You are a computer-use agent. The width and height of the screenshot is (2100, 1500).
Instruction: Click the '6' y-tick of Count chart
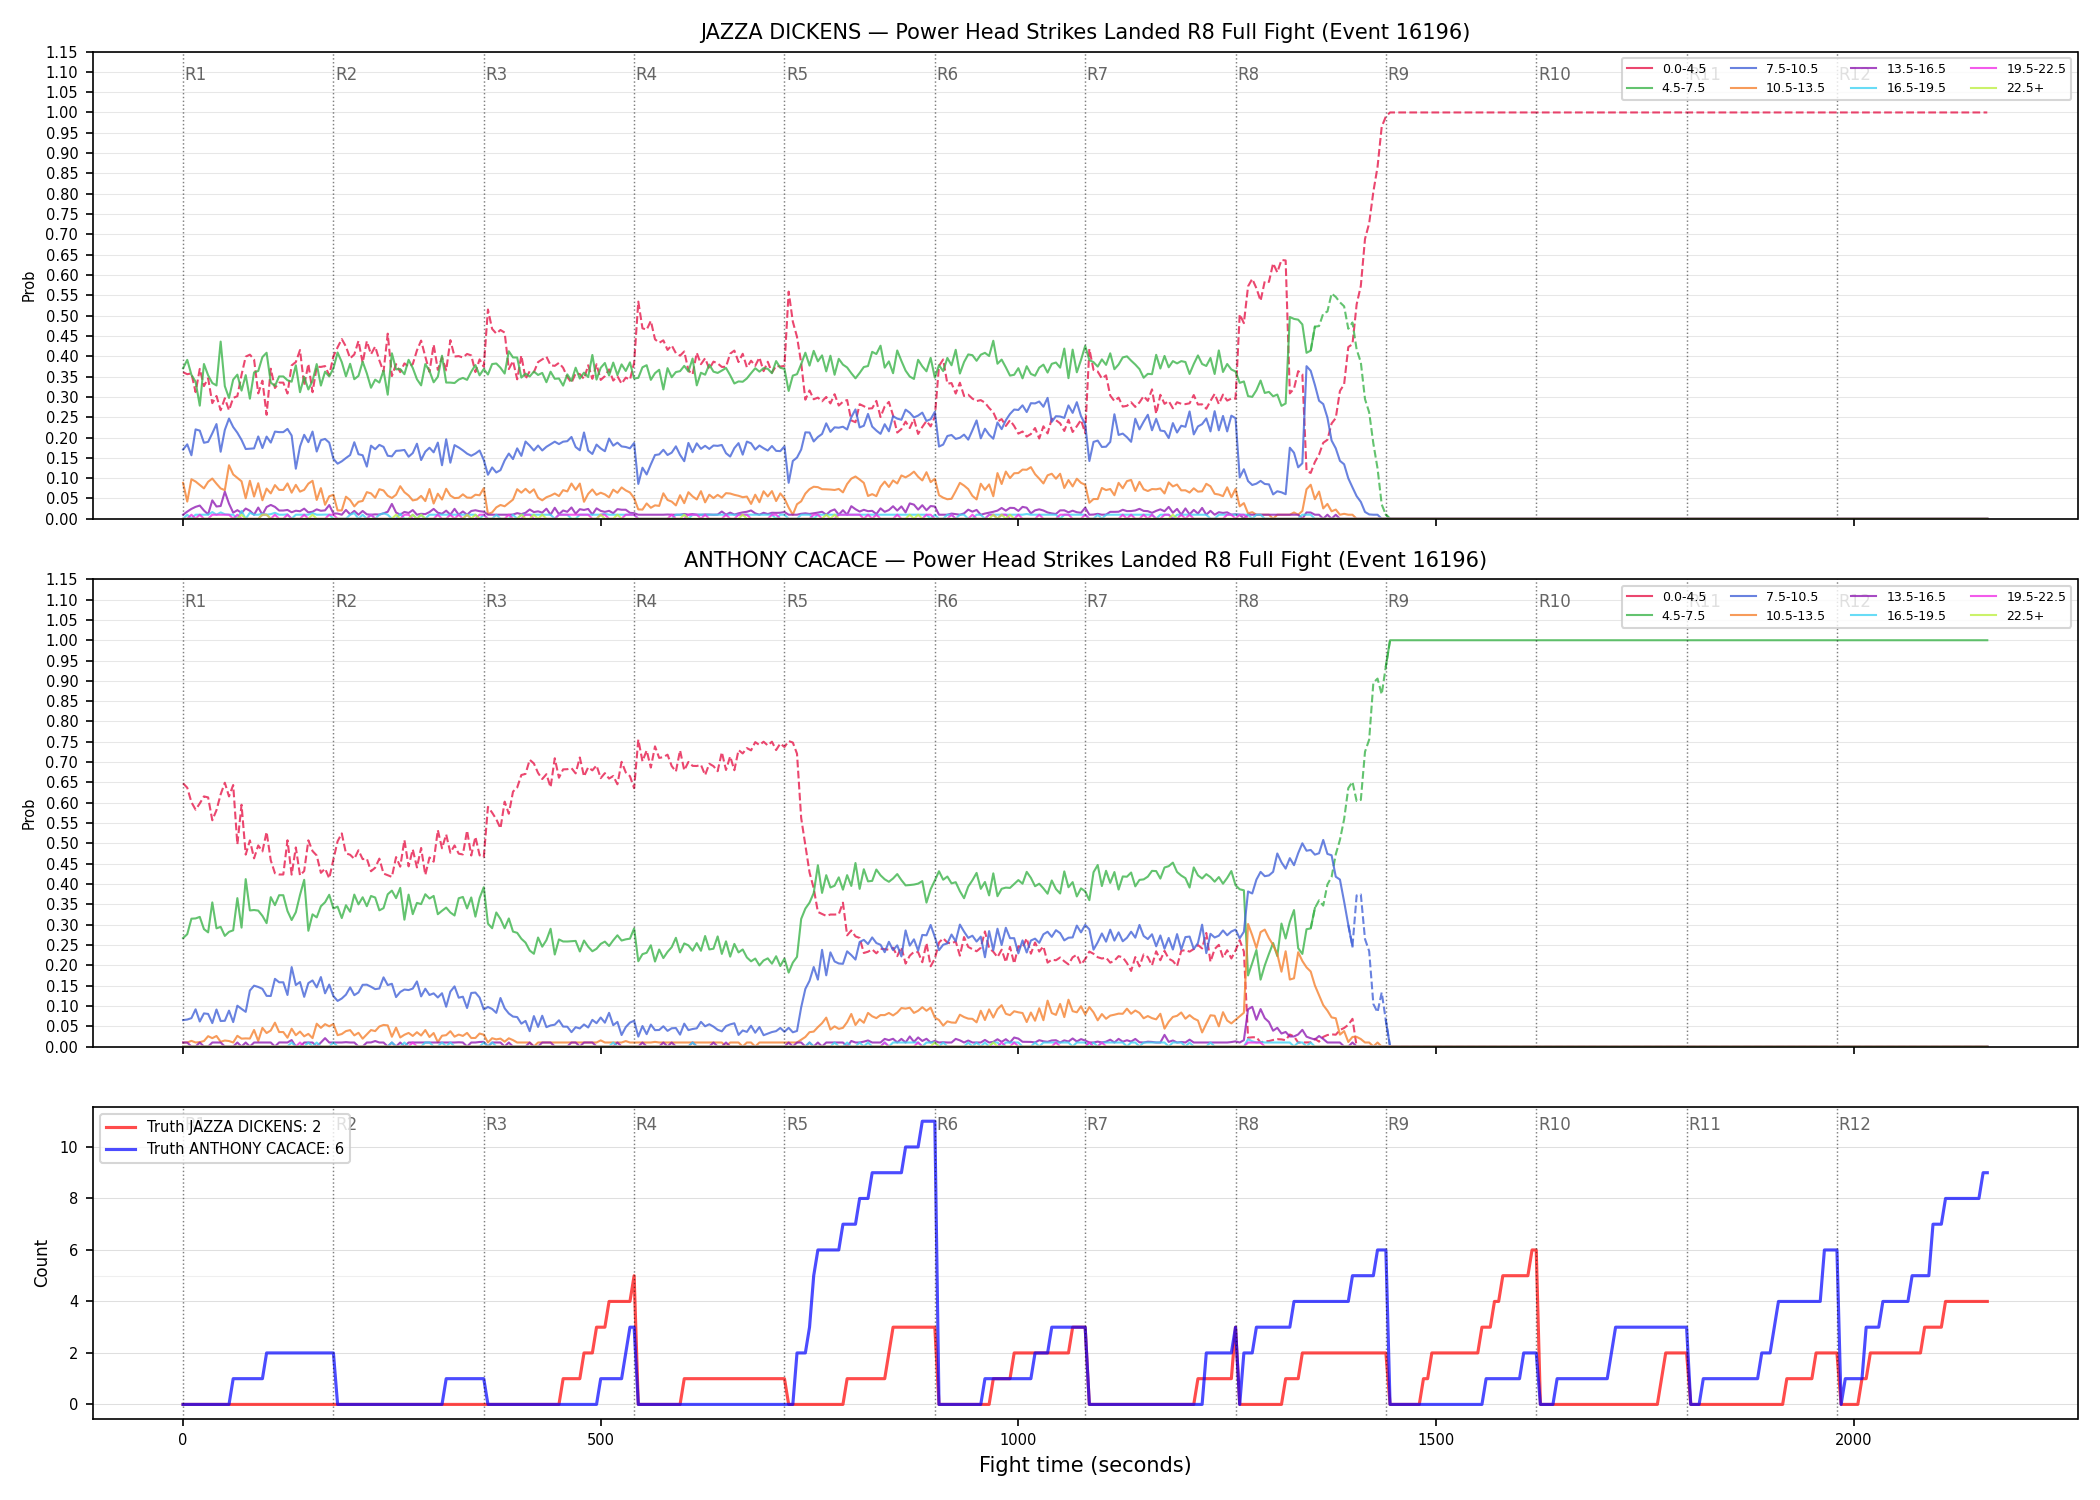click(73, 1250)
